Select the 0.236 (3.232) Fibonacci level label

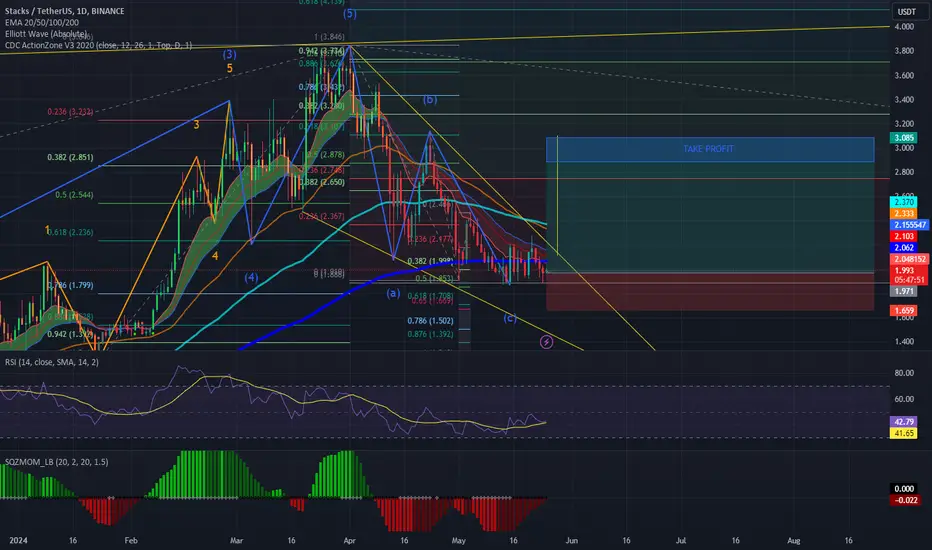pyautogui.click(x=70, y=112)
